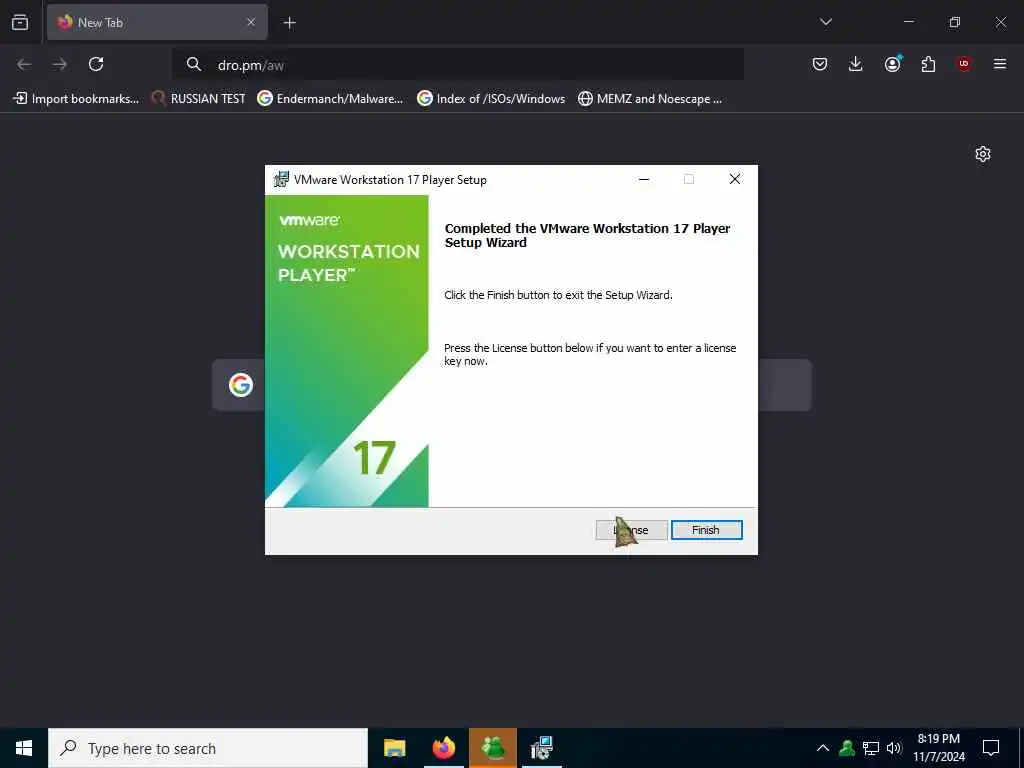Viewport: 1024px width, 768px height.
Task: Open the Firefox Downloads panel
Action: point(856,64)
